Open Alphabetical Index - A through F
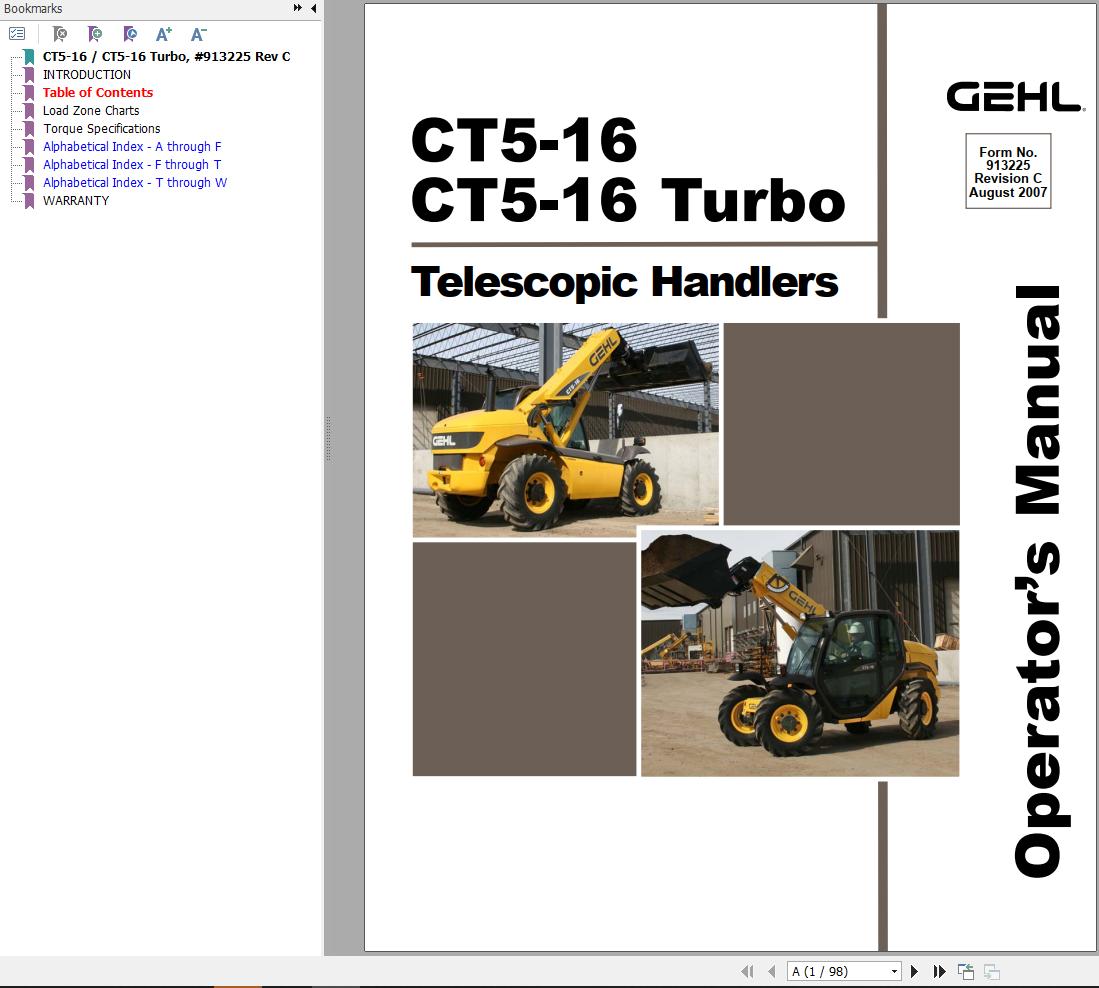Viewport: 1099px width, 988px height. pyautogui.click(x=130, y=146)
